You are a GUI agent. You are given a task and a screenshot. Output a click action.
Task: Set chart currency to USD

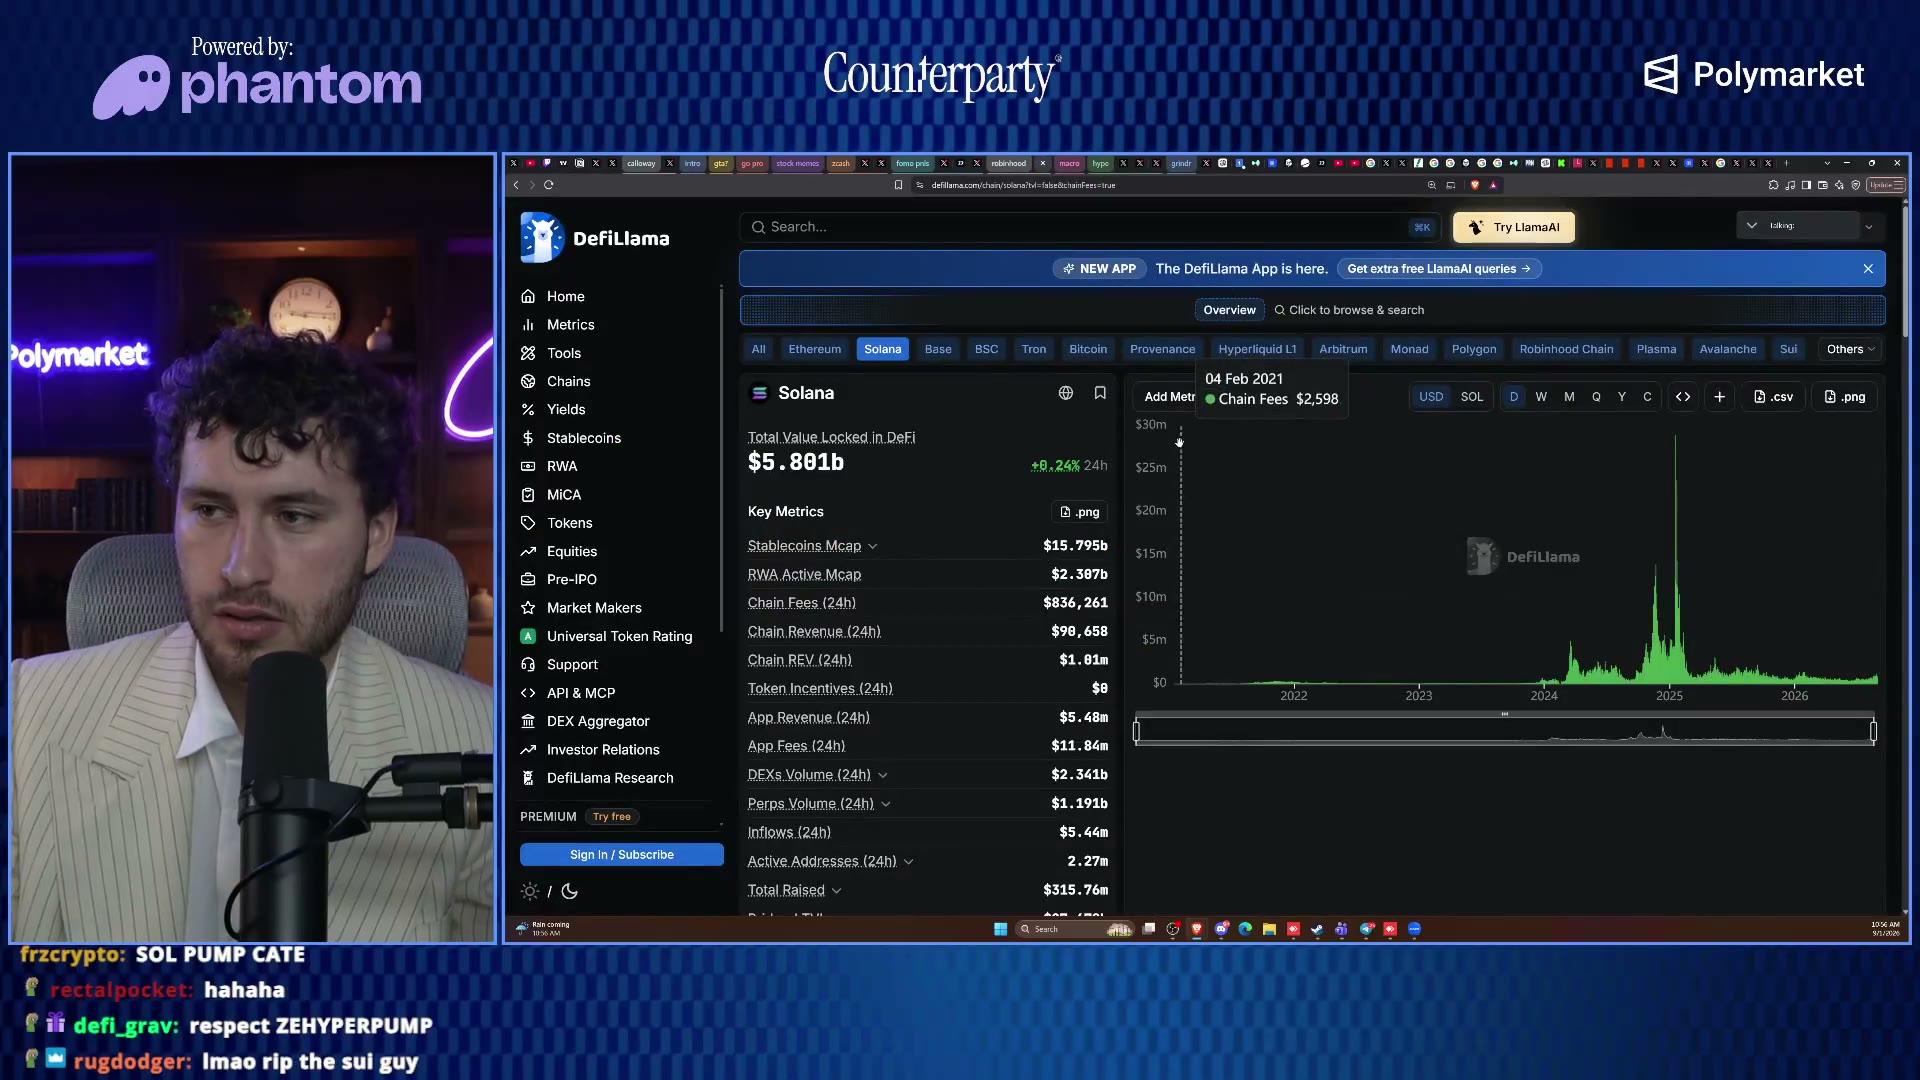[x=1431, y=397]
